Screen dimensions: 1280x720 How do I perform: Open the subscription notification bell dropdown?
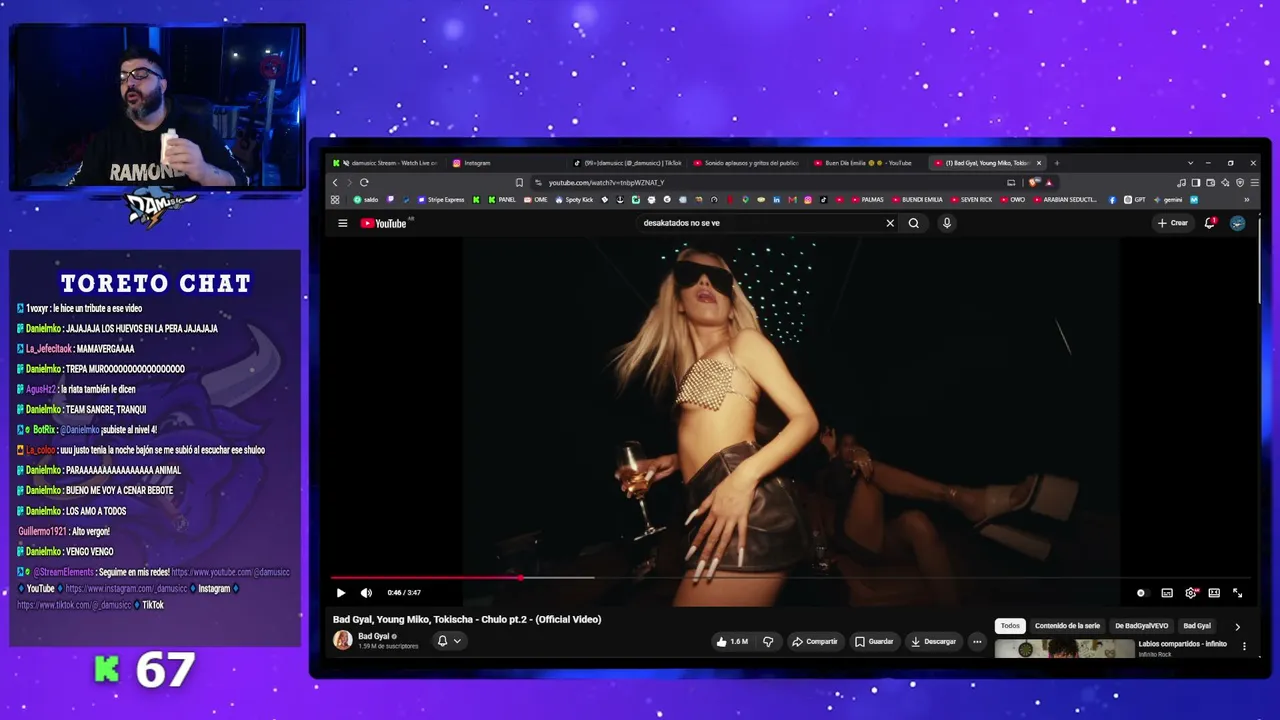coord(449,641)
